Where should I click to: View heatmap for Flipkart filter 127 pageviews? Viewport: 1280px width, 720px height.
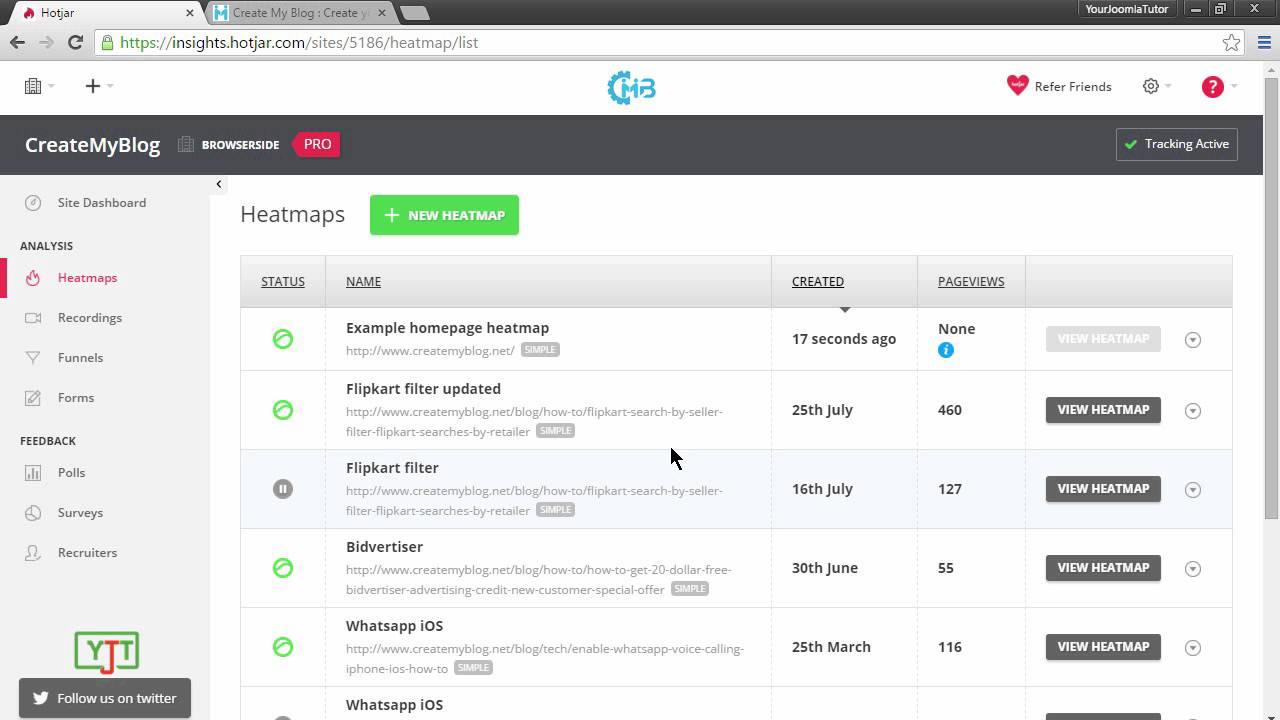point(1103,489)
